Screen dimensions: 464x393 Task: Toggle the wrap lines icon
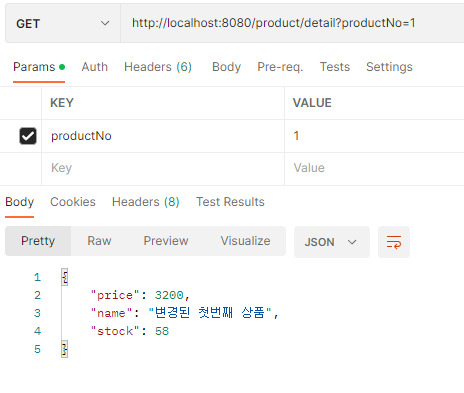tap(394, 242)
